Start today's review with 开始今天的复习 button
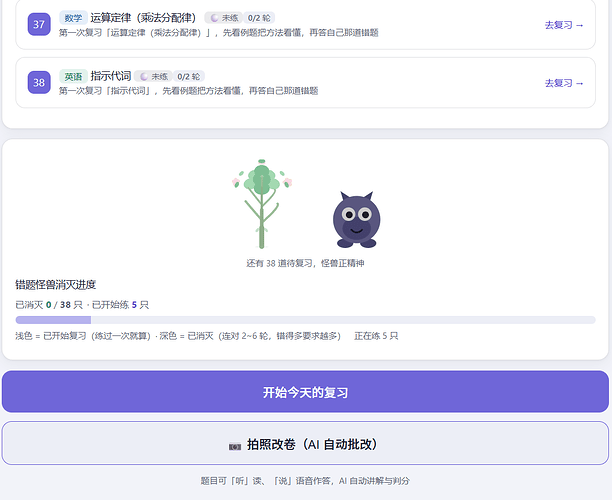612x500 pixels. pos(305,391)
